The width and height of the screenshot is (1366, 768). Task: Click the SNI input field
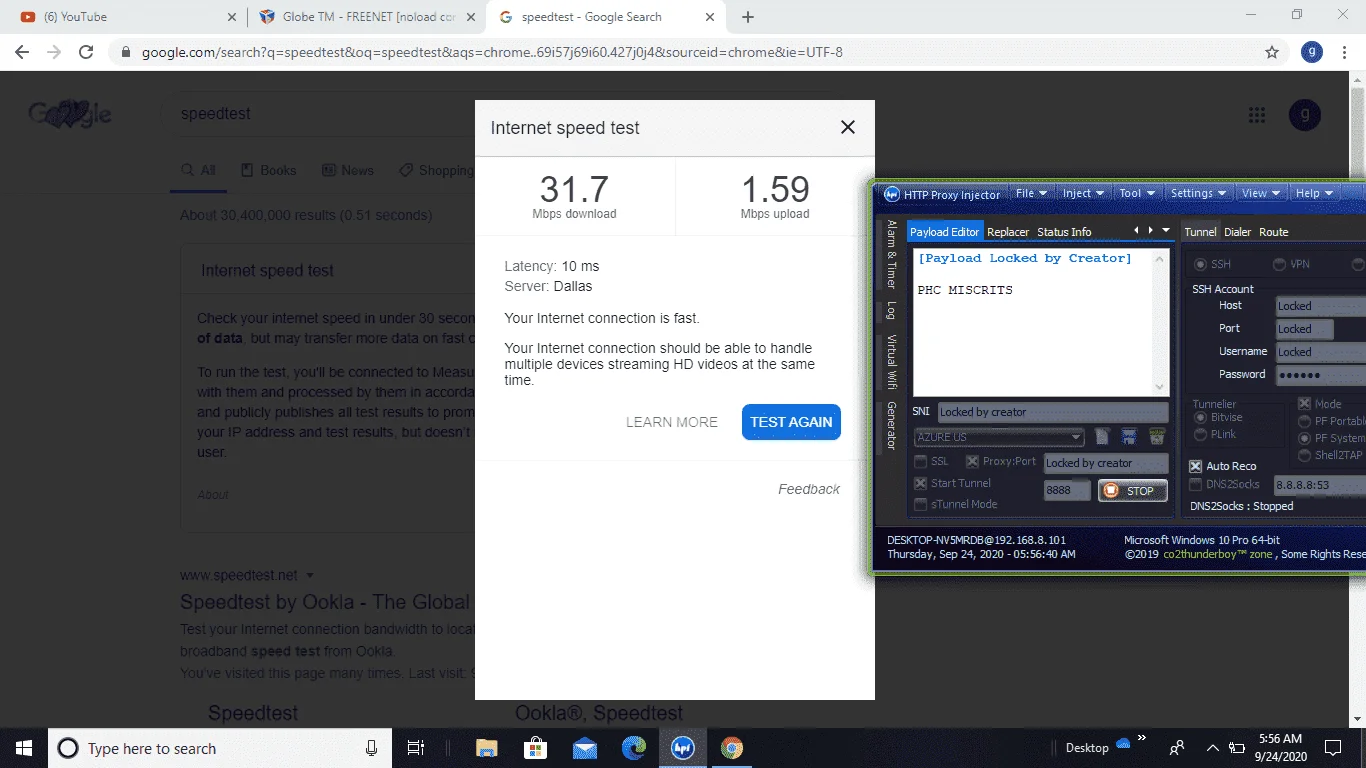(x=1052, y=412)
